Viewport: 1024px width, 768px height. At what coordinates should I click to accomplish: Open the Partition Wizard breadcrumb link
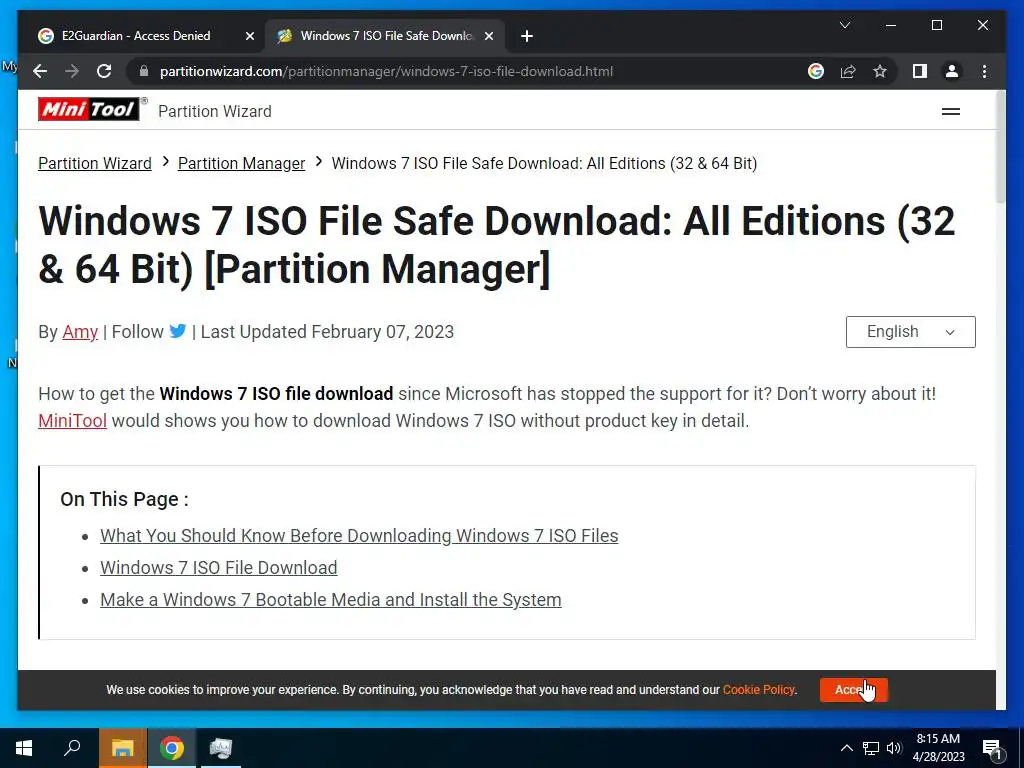(95, 163)
